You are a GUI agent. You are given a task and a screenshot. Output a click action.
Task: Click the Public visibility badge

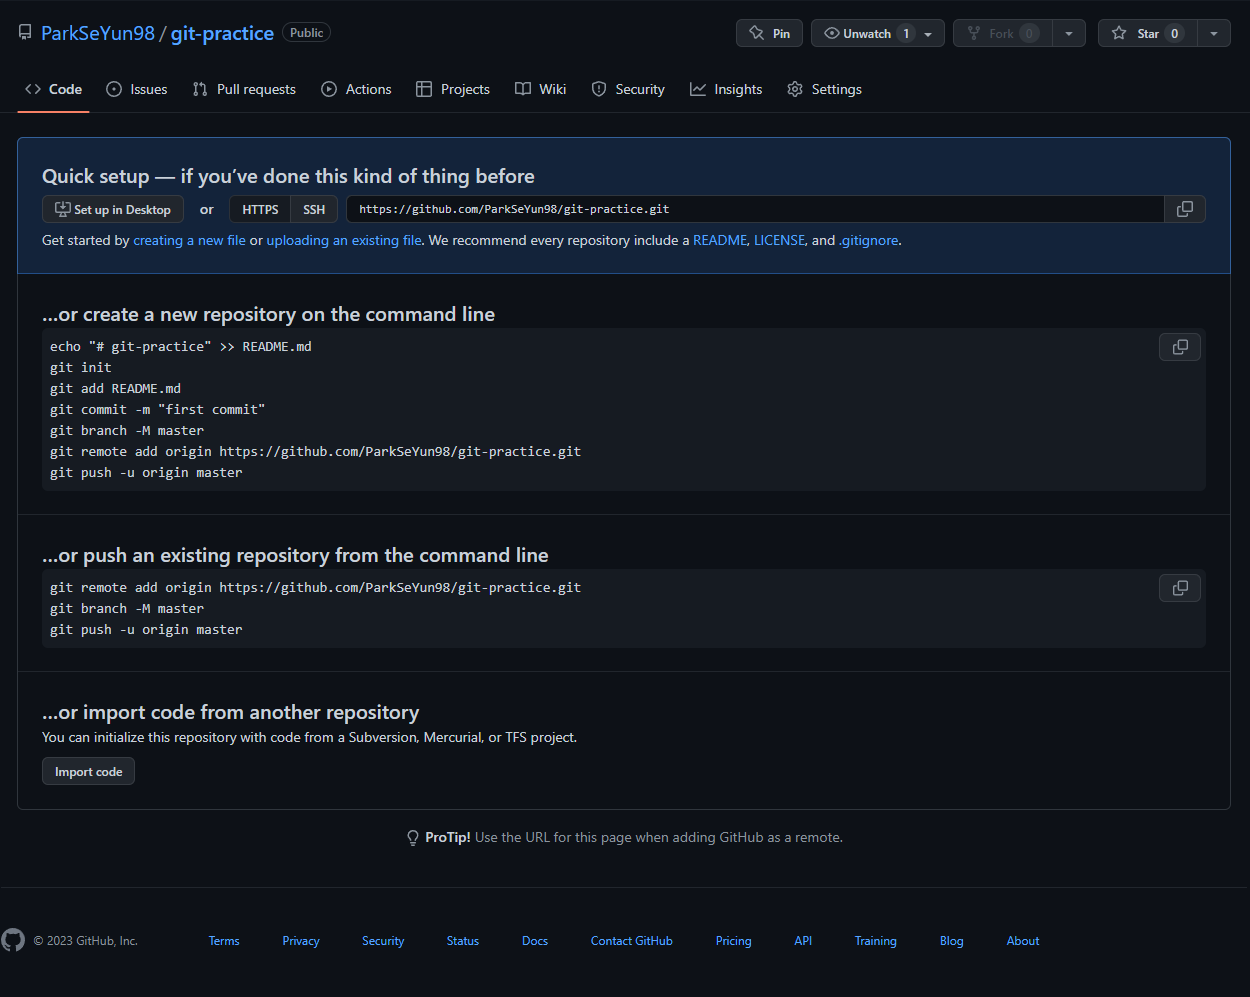pos(306,33)
